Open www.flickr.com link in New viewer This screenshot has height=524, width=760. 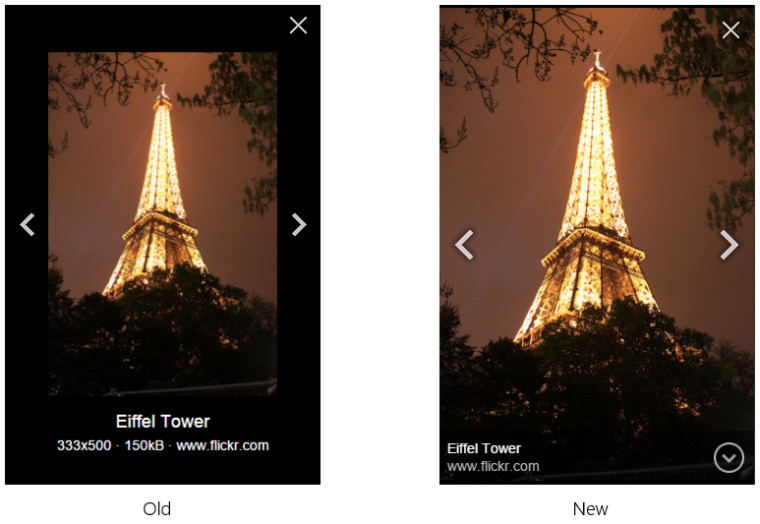point(493,466)
